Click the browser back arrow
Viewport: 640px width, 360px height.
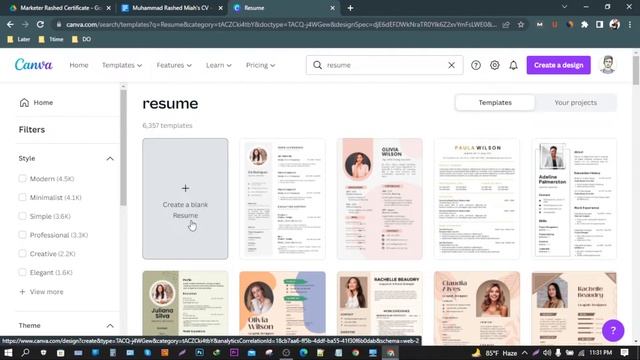coord(10,24)
